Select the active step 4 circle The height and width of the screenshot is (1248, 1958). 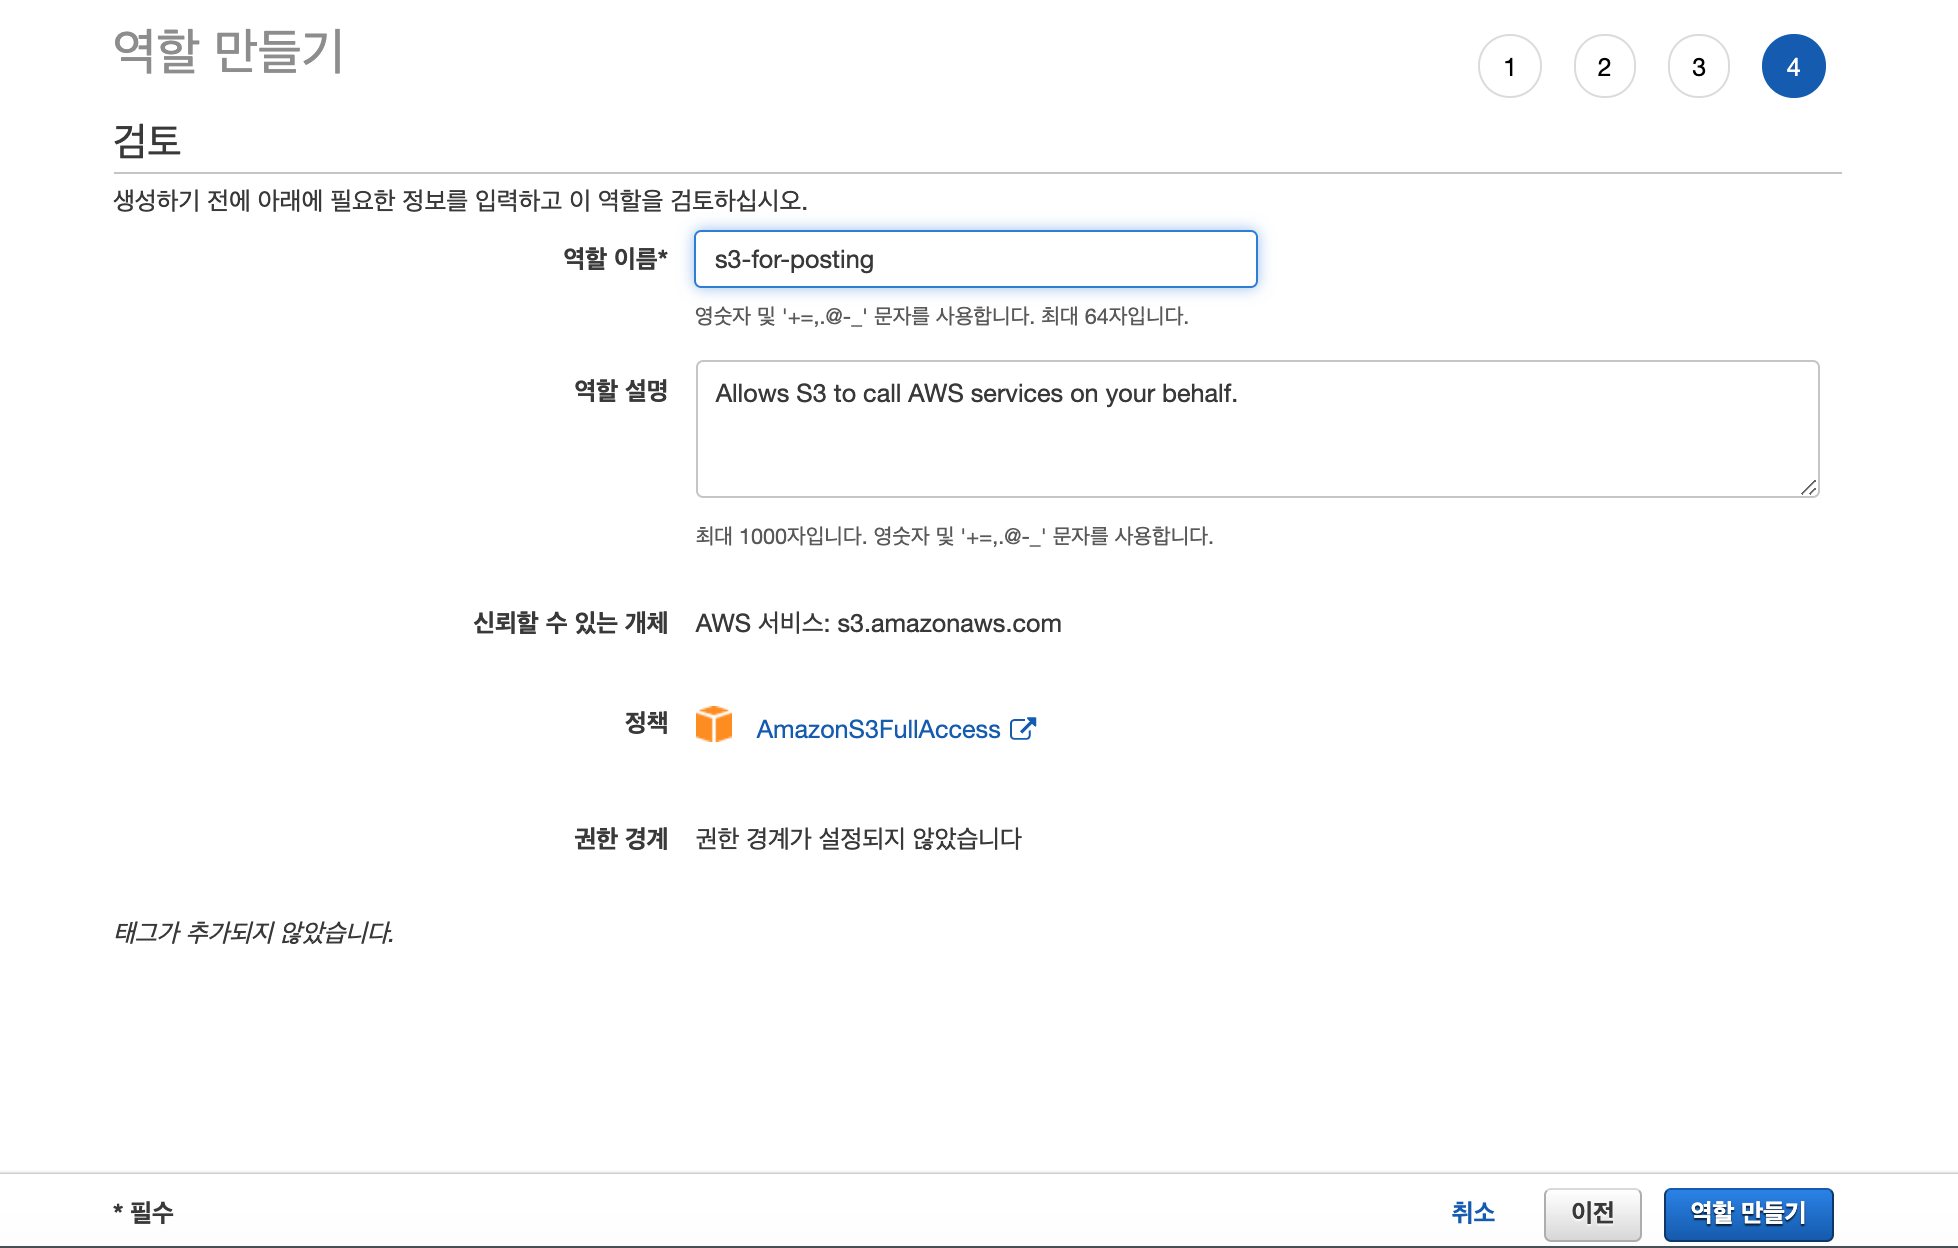pyautogui.click(x=1793, y=67)
